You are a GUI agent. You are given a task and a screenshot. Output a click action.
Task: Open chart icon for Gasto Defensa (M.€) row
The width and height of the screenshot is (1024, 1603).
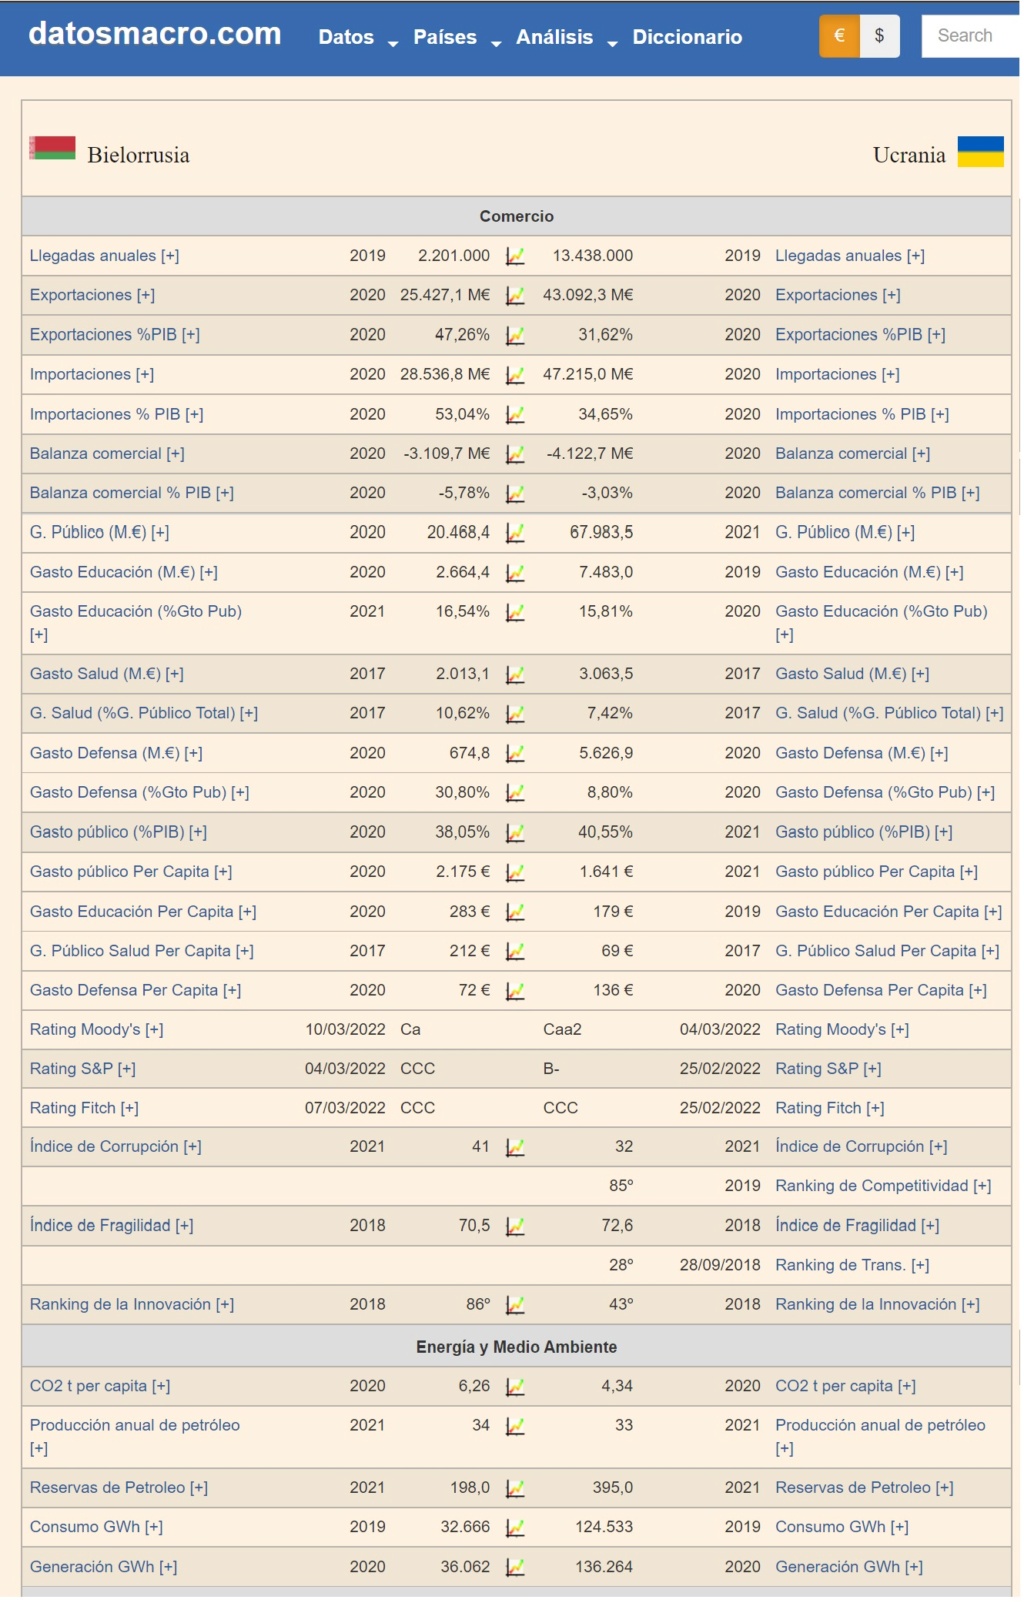515,755
